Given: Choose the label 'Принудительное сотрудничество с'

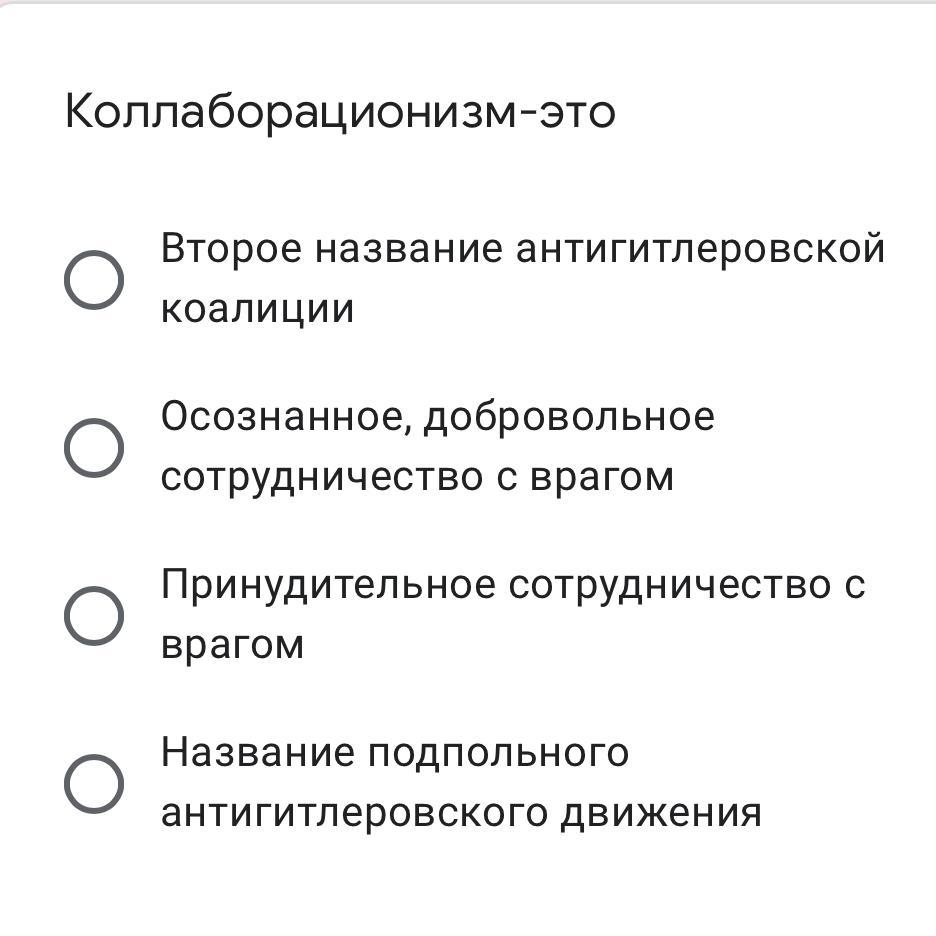Looking at the screenshot, I should pyautogui.click(x=513, y=585).
